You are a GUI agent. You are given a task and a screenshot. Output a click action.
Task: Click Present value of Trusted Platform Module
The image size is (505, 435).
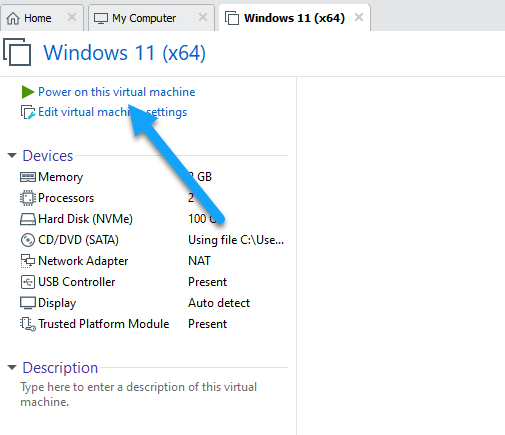tap(207, 324)
